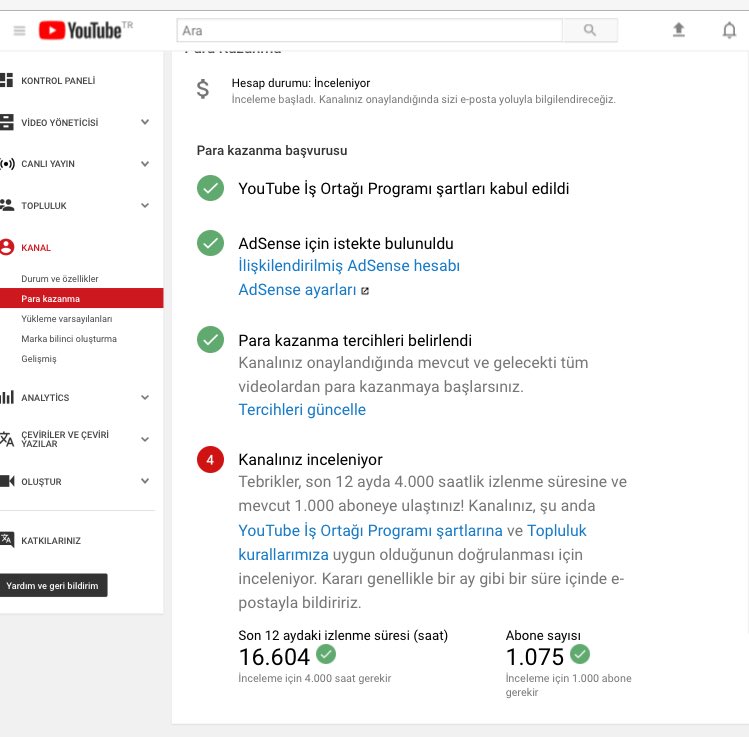Screen dimensions: 749x737
Task: Click İnceleme için 4.000 saat gerekir text
Action: (314, 678)
